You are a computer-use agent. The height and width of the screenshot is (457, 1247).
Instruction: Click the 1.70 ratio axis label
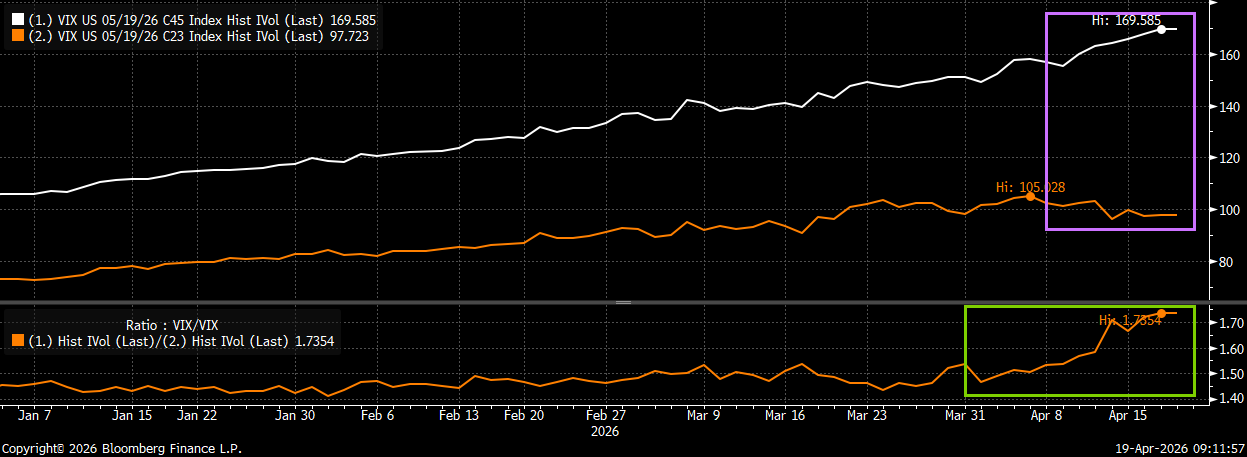[1231, 324]
